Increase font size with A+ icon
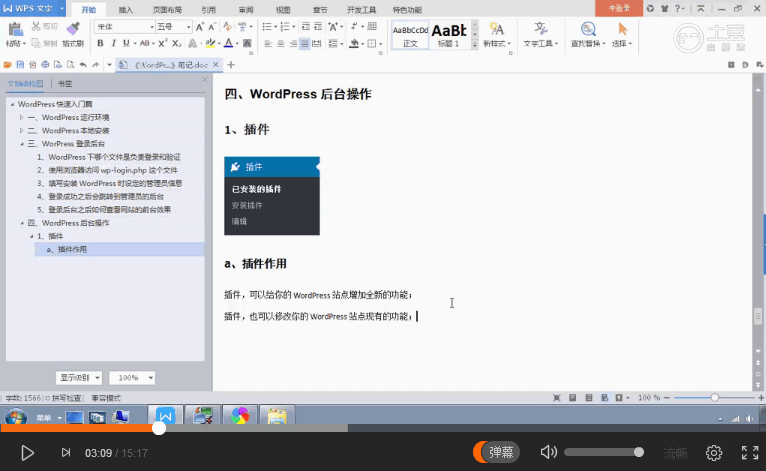Image resolution: width=766 pixels, height=471 pixels. click(x=199, y=27)
